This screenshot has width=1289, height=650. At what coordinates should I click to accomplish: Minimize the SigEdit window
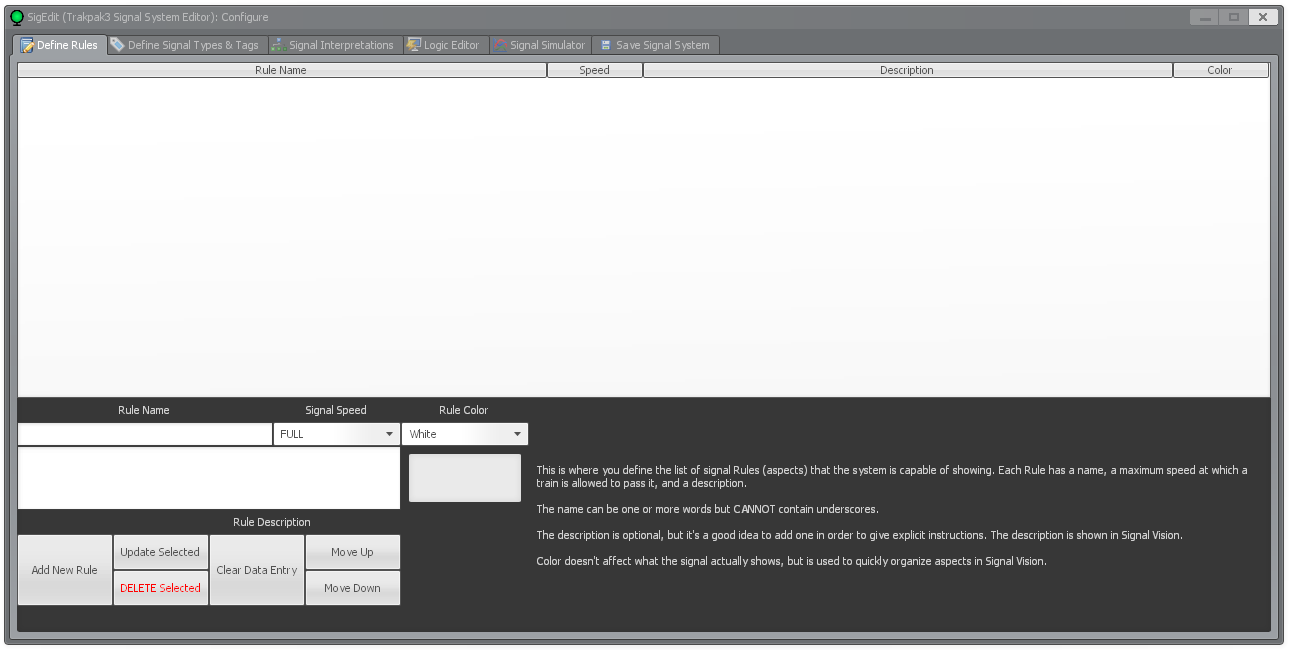pos(1205,17)
